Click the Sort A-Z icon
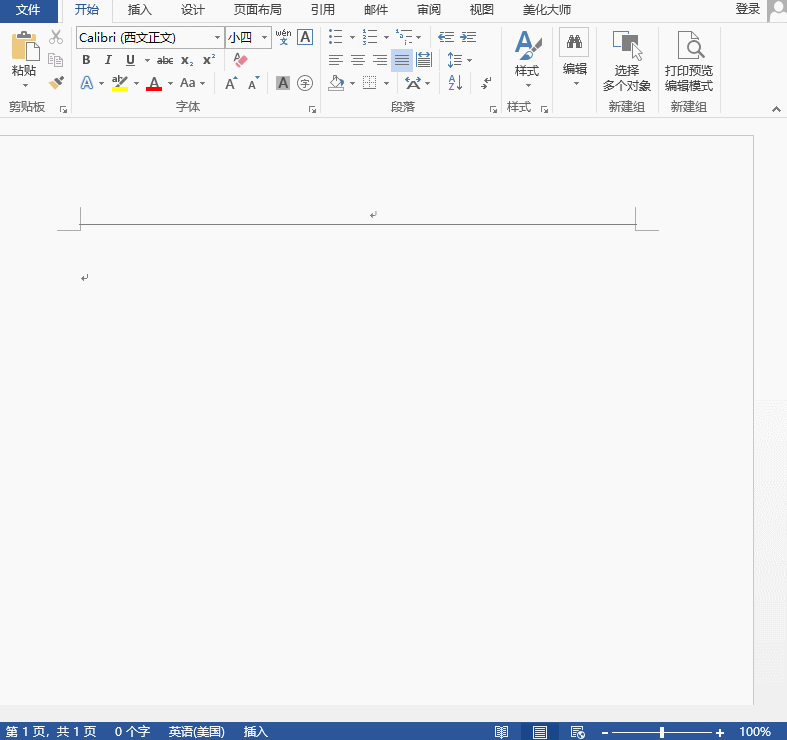This screenshot has height=740, width=787. click(454, 83)
